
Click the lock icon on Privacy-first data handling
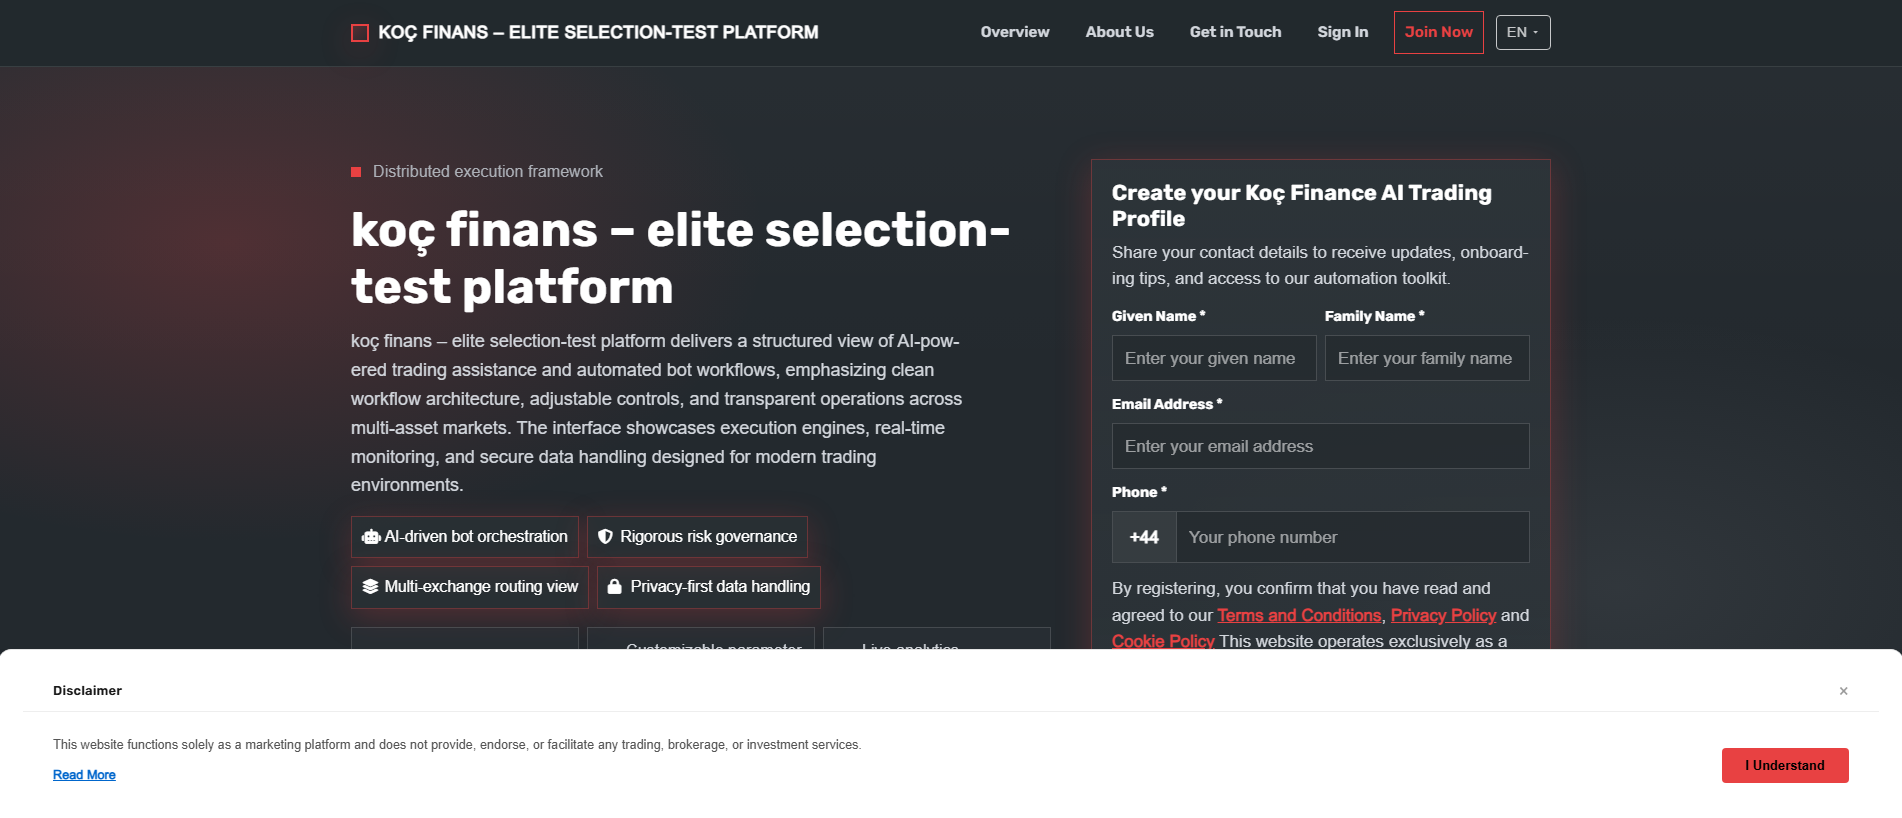click(615, 587)
